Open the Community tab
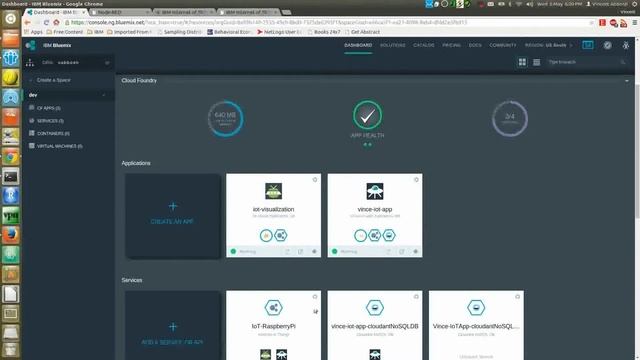The height and width of the screenshot is (360, 640). [x=503, y=45]
